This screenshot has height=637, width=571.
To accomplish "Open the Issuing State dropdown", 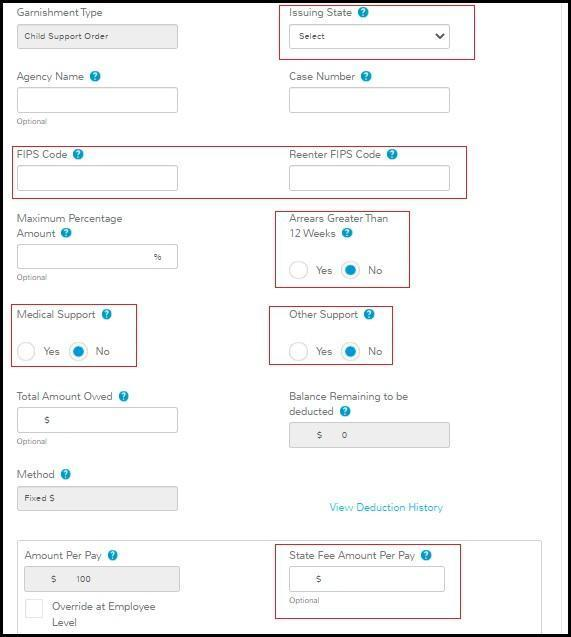I will pos(369,36).
